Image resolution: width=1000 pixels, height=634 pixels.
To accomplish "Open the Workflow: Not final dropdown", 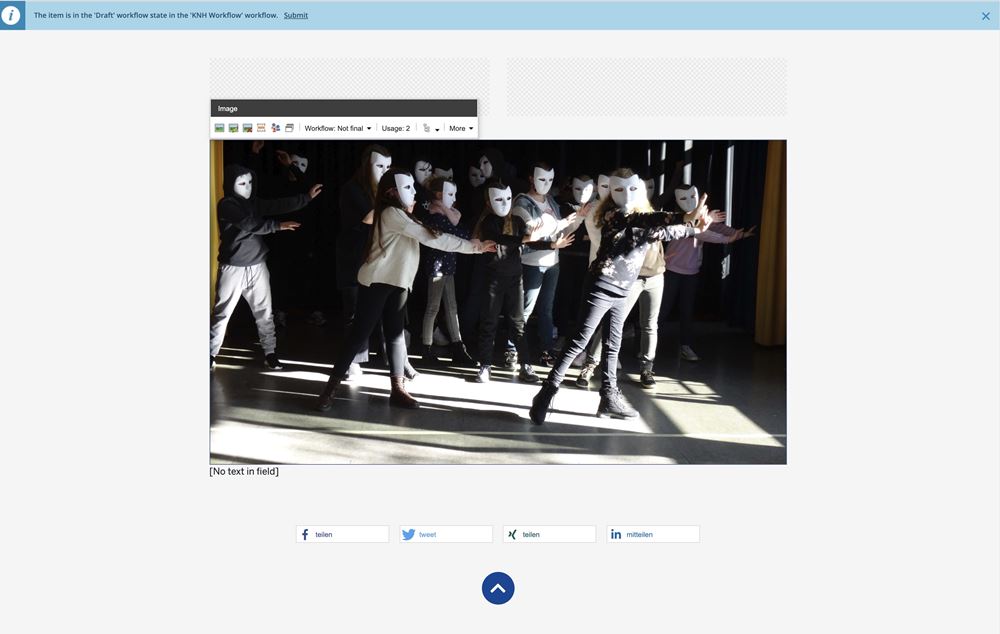I will 337,128.
